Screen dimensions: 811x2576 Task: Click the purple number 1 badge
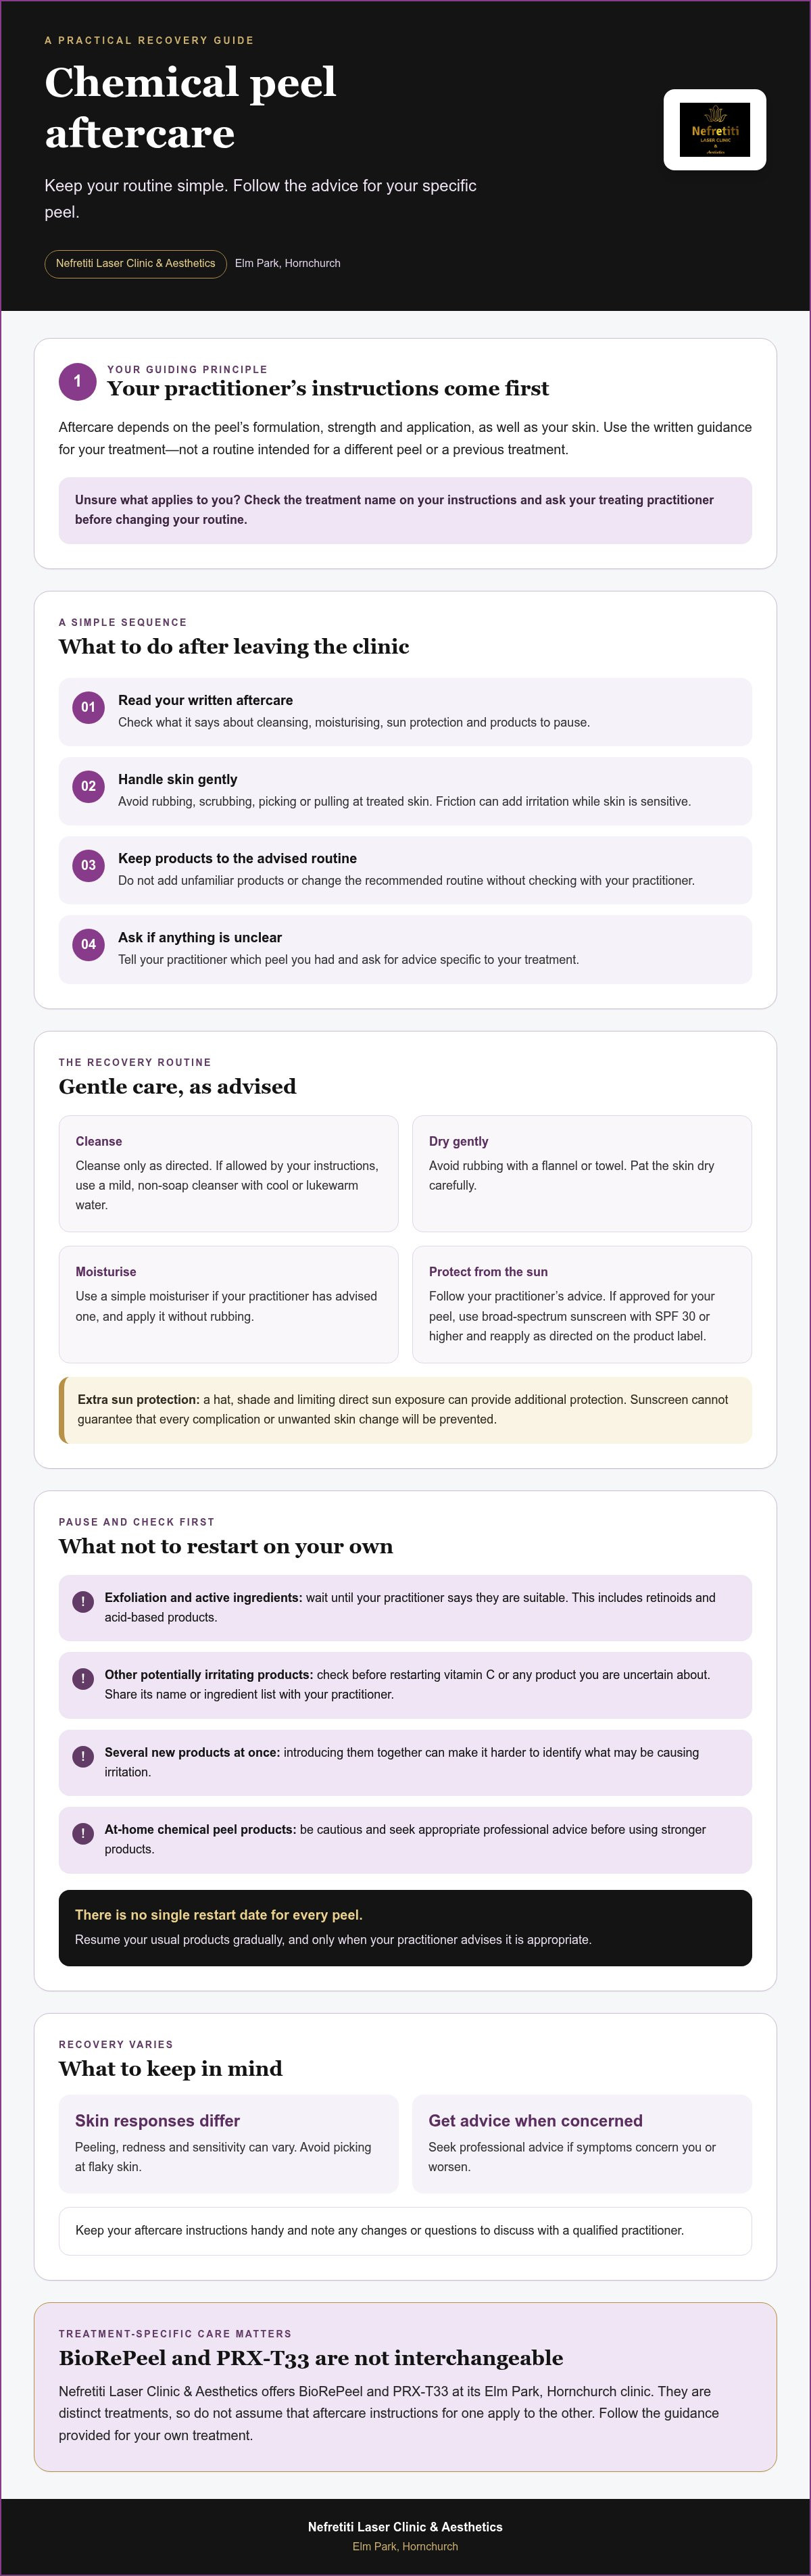pyautogui.click(x=77, y=381)
